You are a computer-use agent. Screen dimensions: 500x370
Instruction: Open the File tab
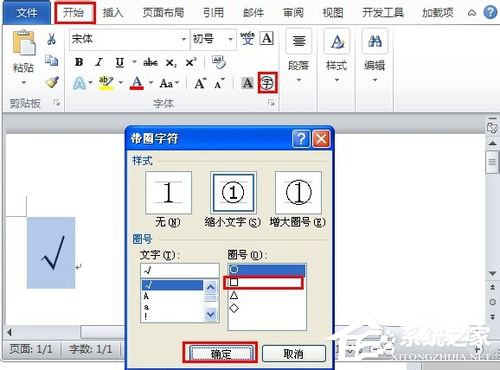pos(27,13)
